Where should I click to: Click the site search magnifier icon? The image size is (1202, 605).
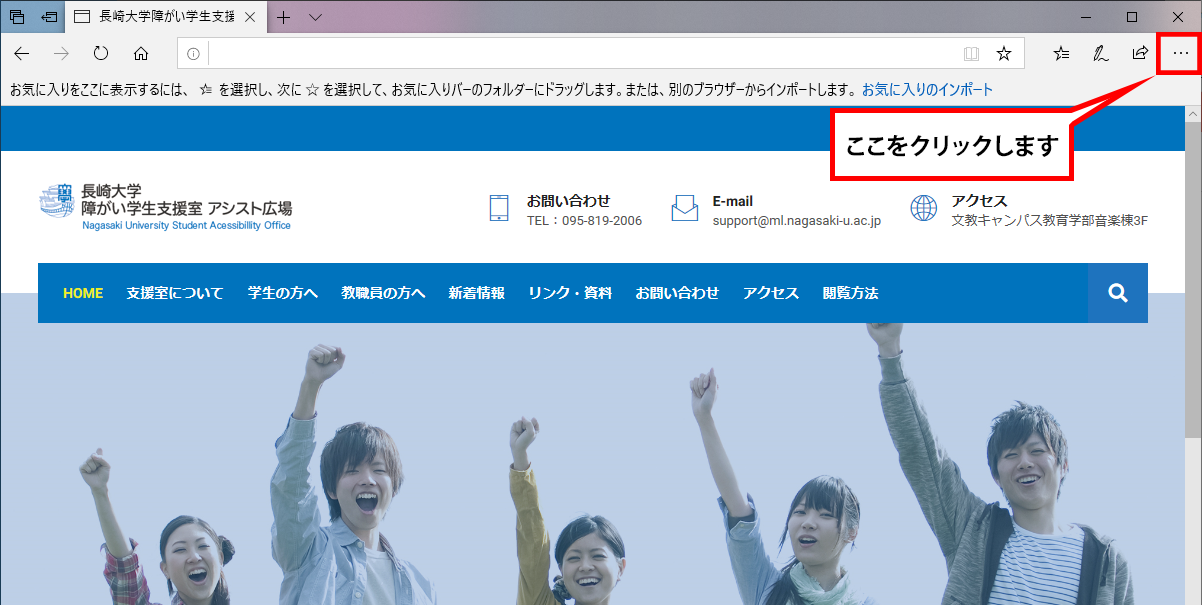(x=1118, y=293)
